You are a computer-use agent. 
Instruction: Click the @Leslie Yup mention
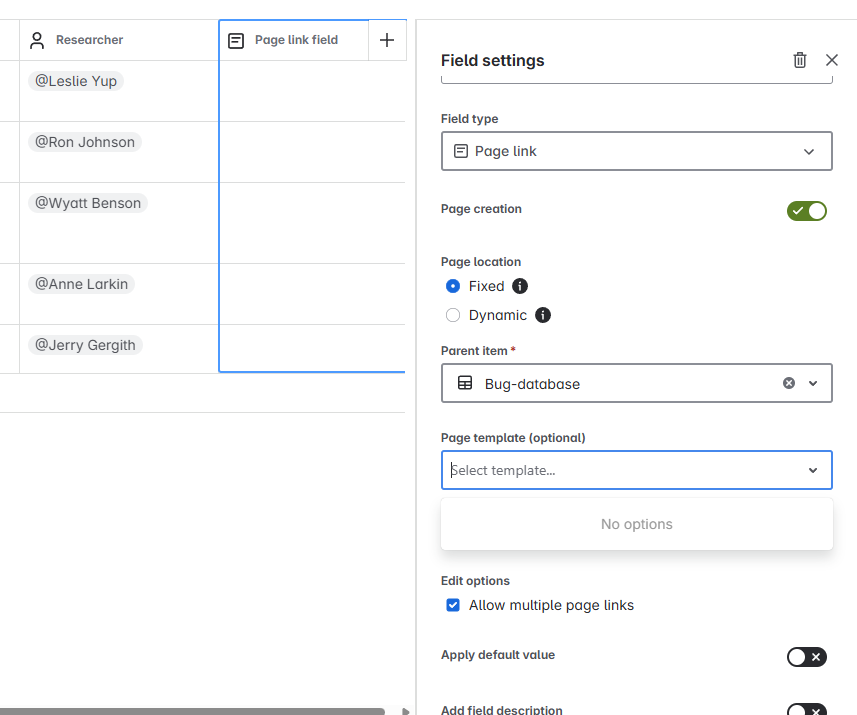coord(76,81)
